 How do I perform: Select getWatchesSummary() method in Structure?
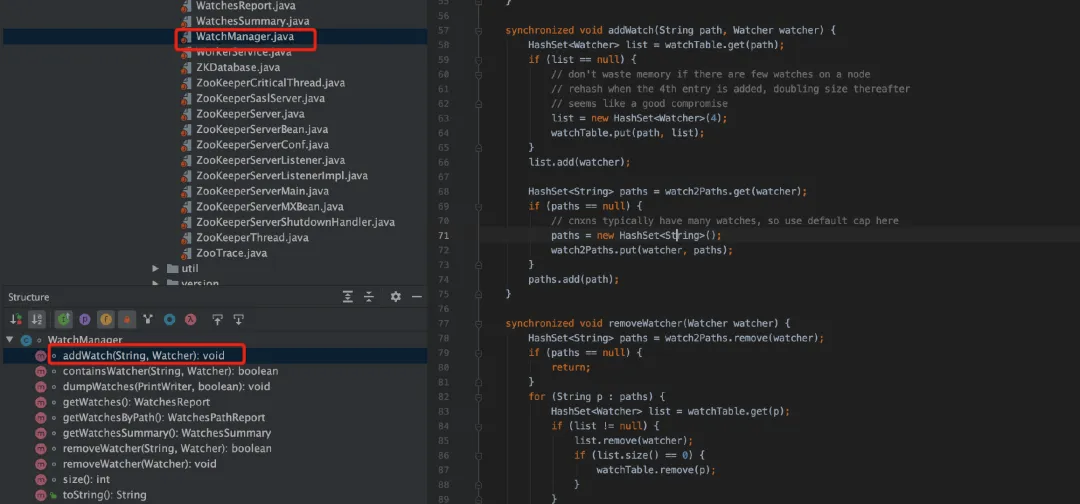click(x=167, y=433)
